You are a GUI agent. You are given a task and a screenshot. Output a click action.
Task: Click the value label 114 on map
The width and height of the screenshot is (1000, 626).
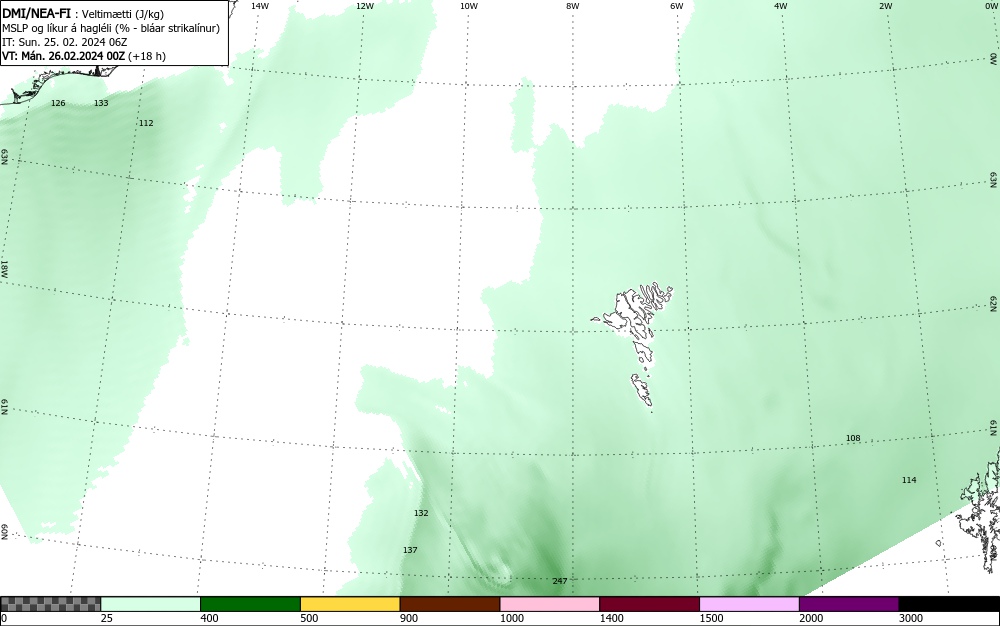click(909, 480)
